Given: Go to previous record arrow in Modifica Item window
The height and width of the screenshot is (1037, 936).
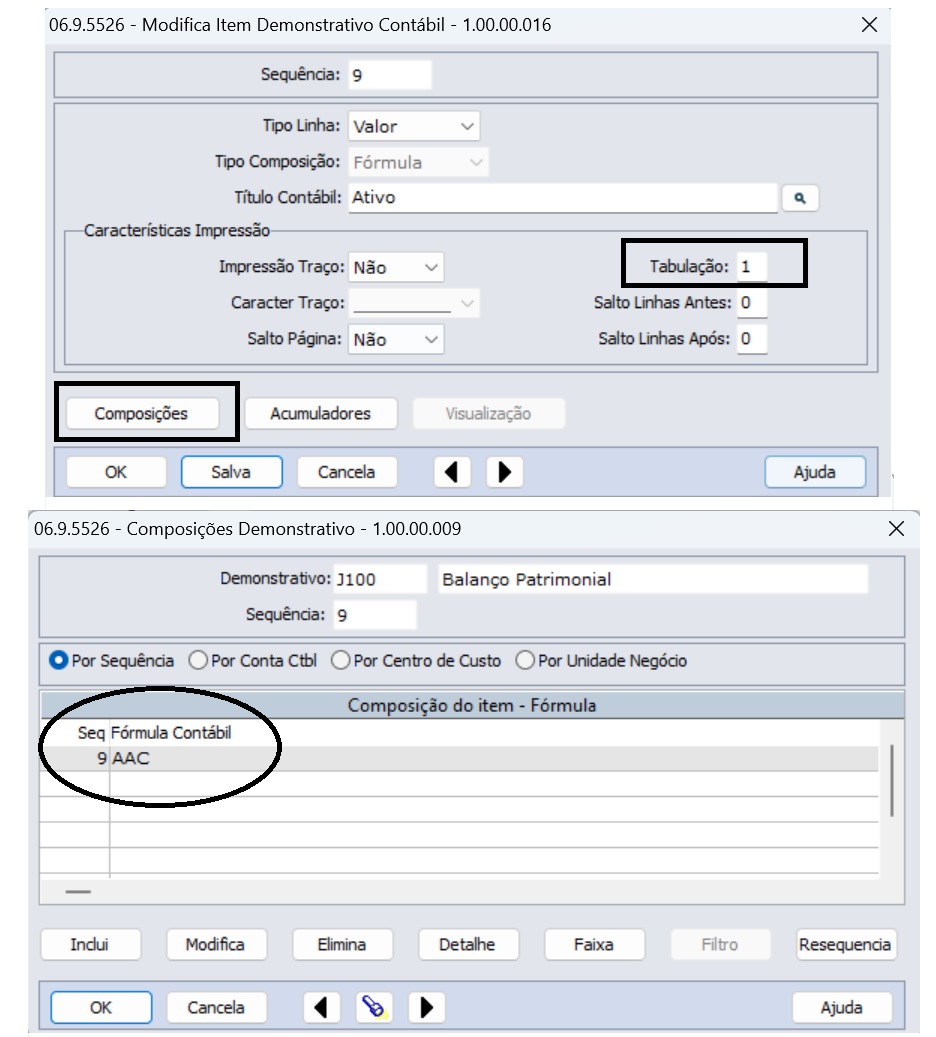Looking at the screenshot, I should tap(452, 472).
